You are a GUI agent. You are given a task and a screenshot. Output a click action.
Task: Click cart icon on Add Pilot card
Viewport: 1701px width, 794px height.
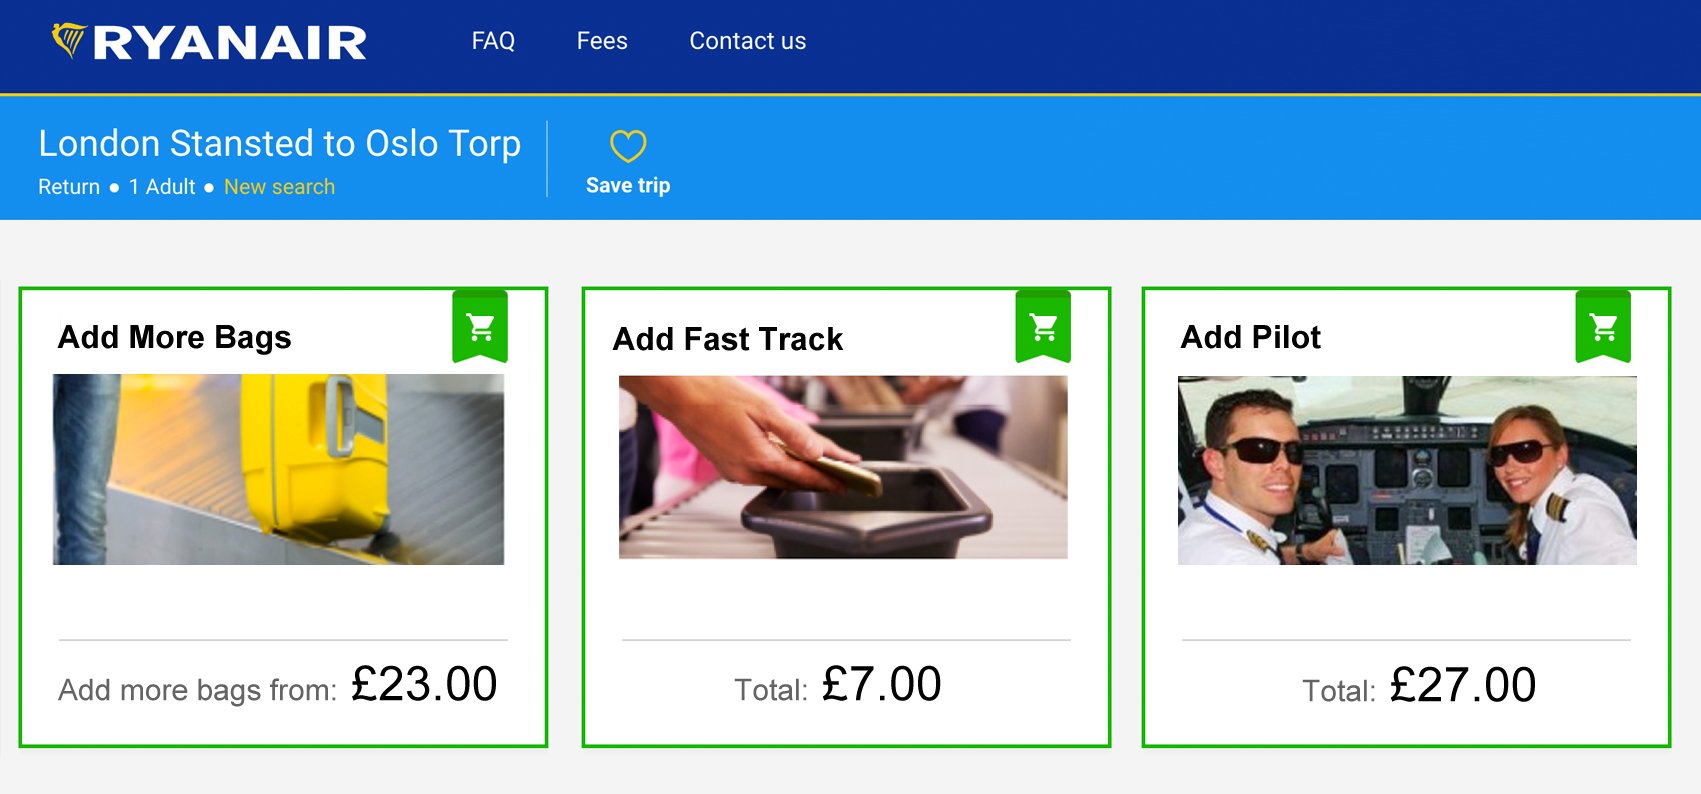[x=1603, y=326]
